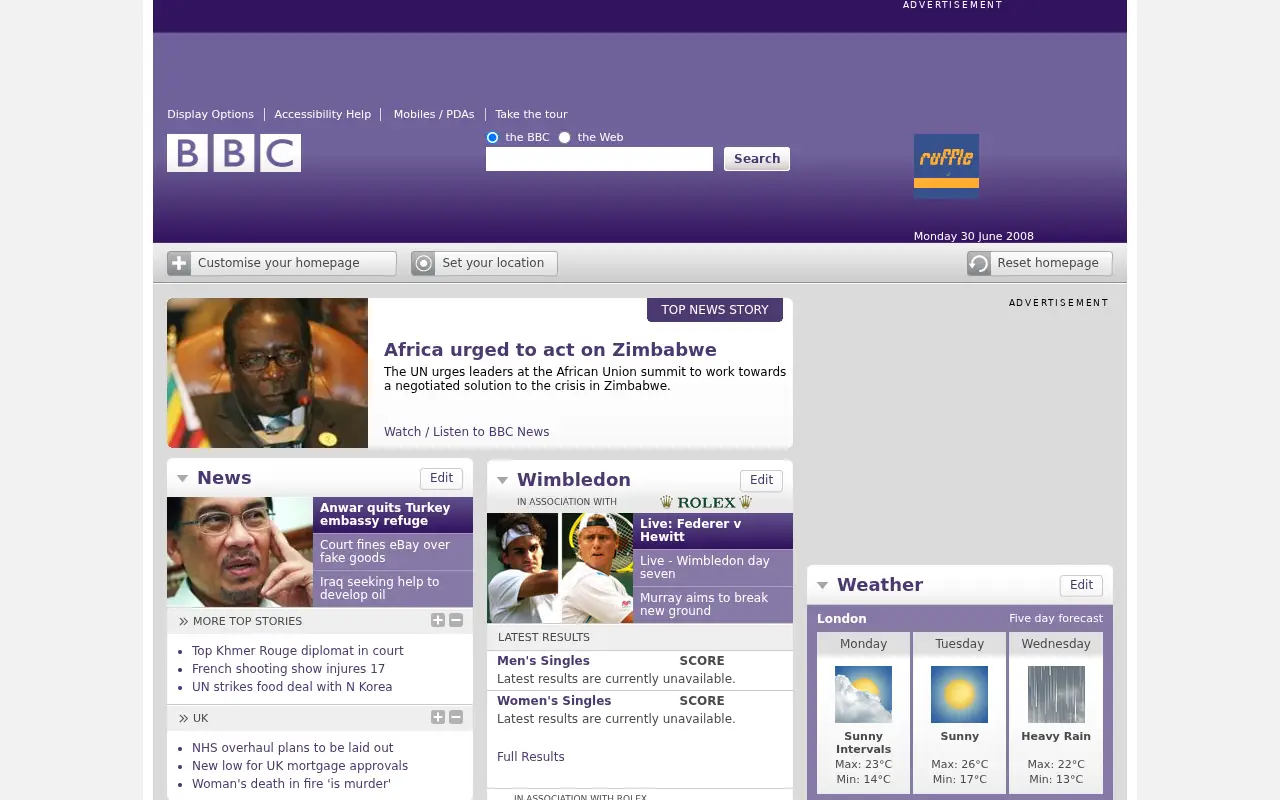Select the 'the Web' search radio button
The width and height of the screenshot is (1280, 800).
(564, 137)
